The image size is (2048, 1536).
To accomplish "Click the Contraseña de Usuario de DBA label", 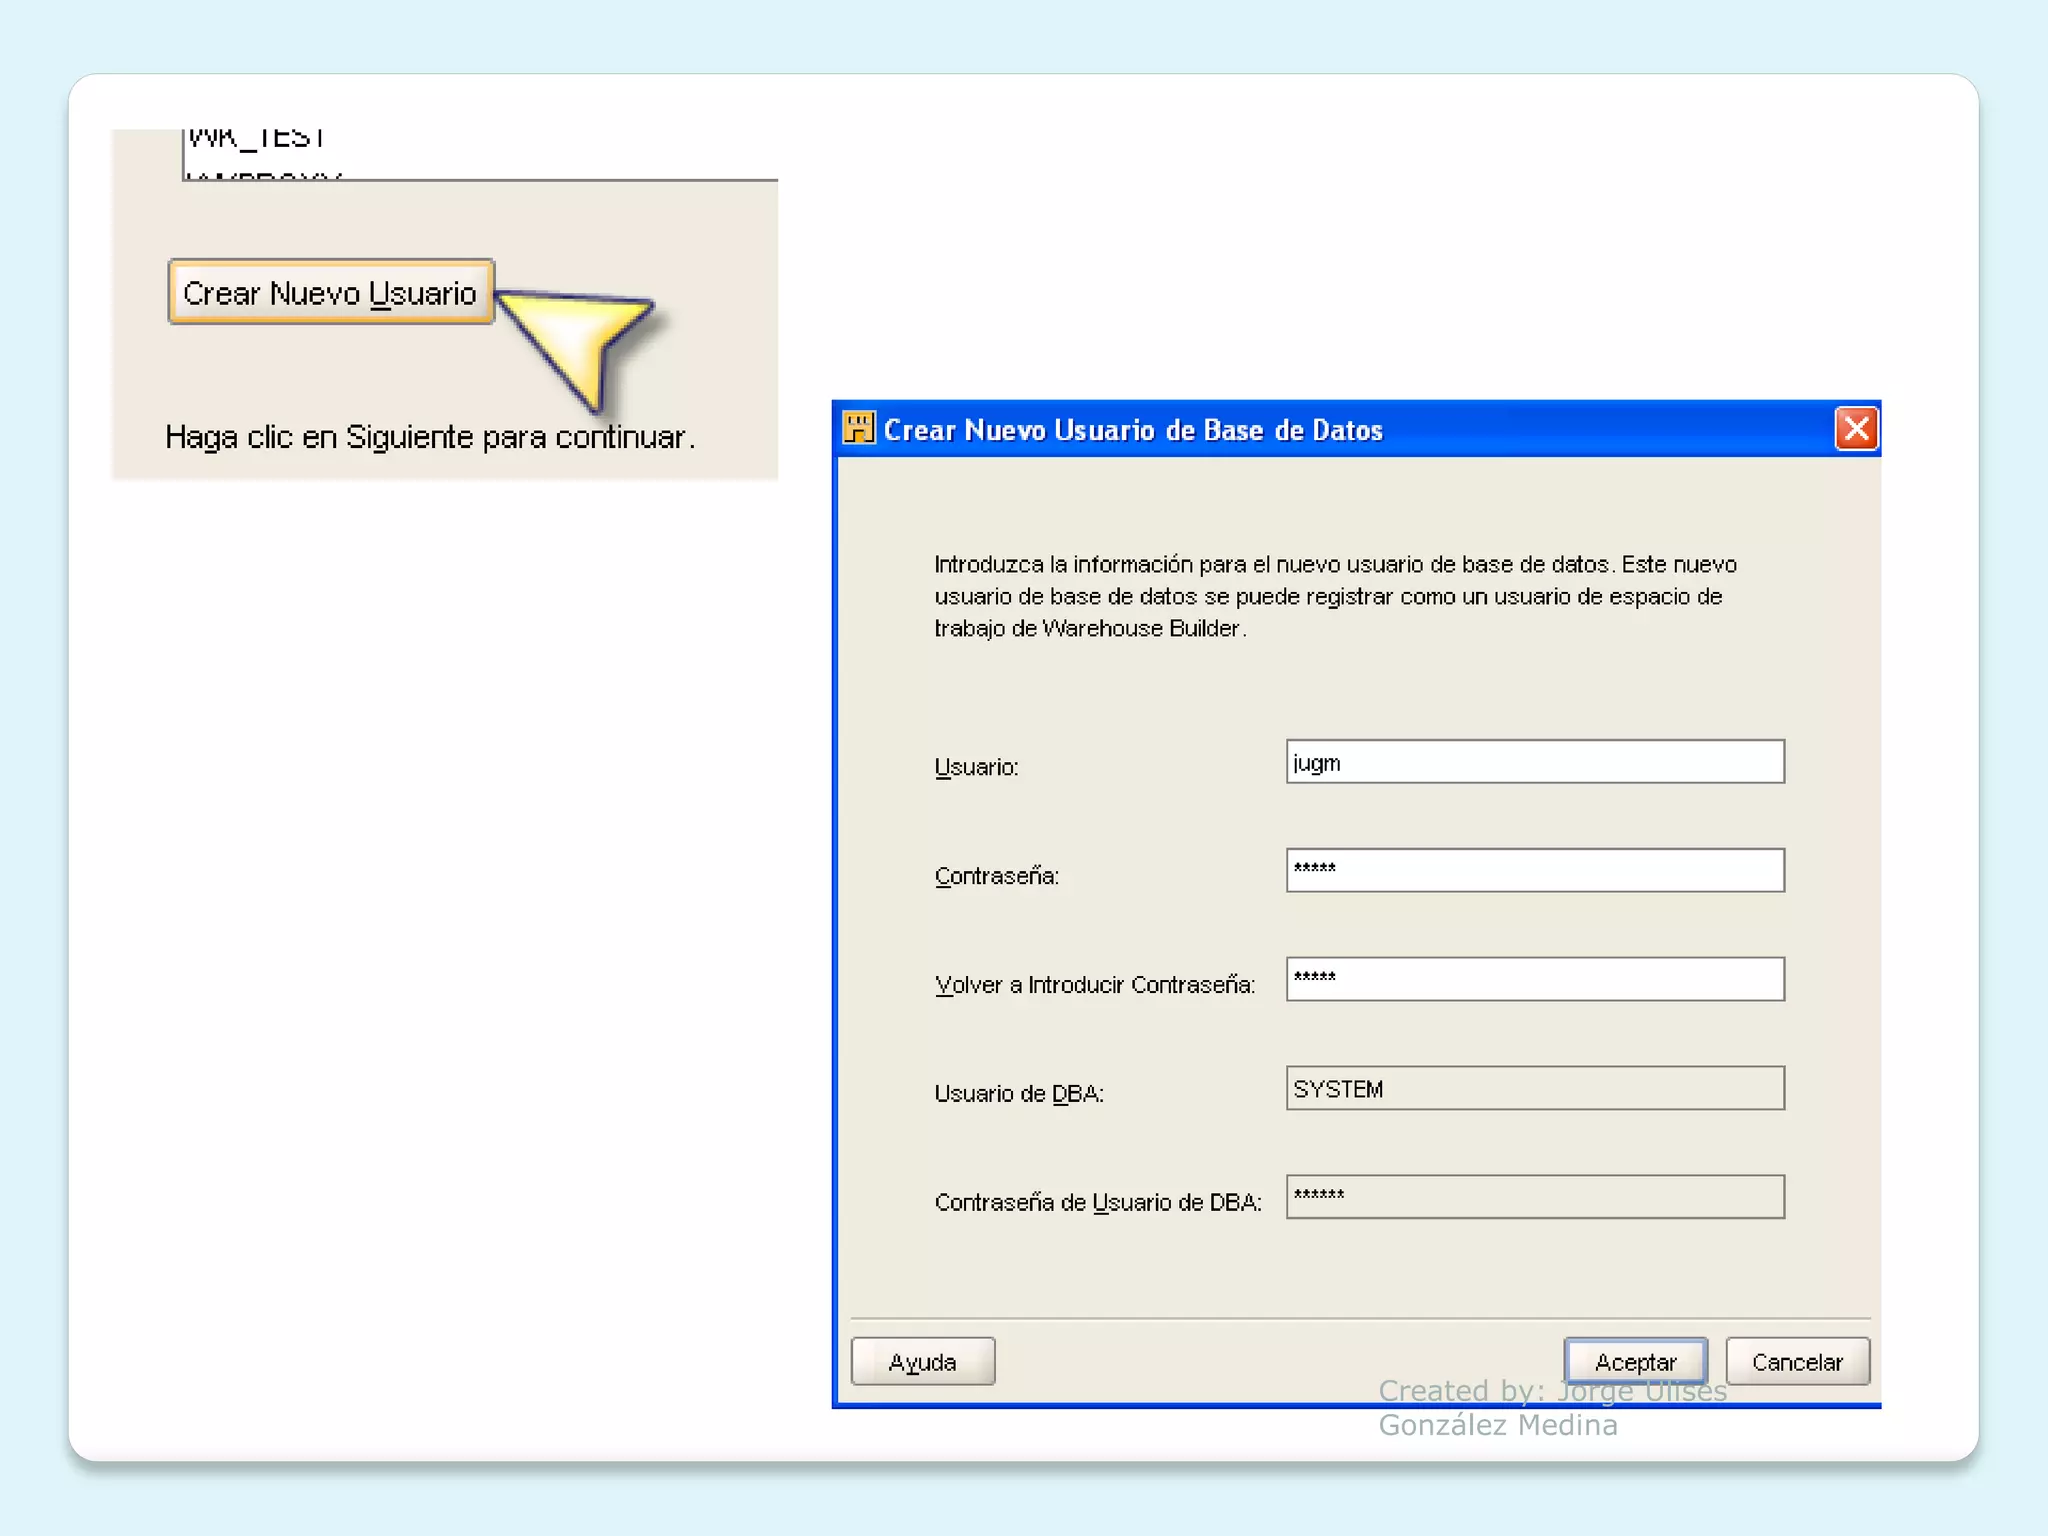I will [1097, 1202].
